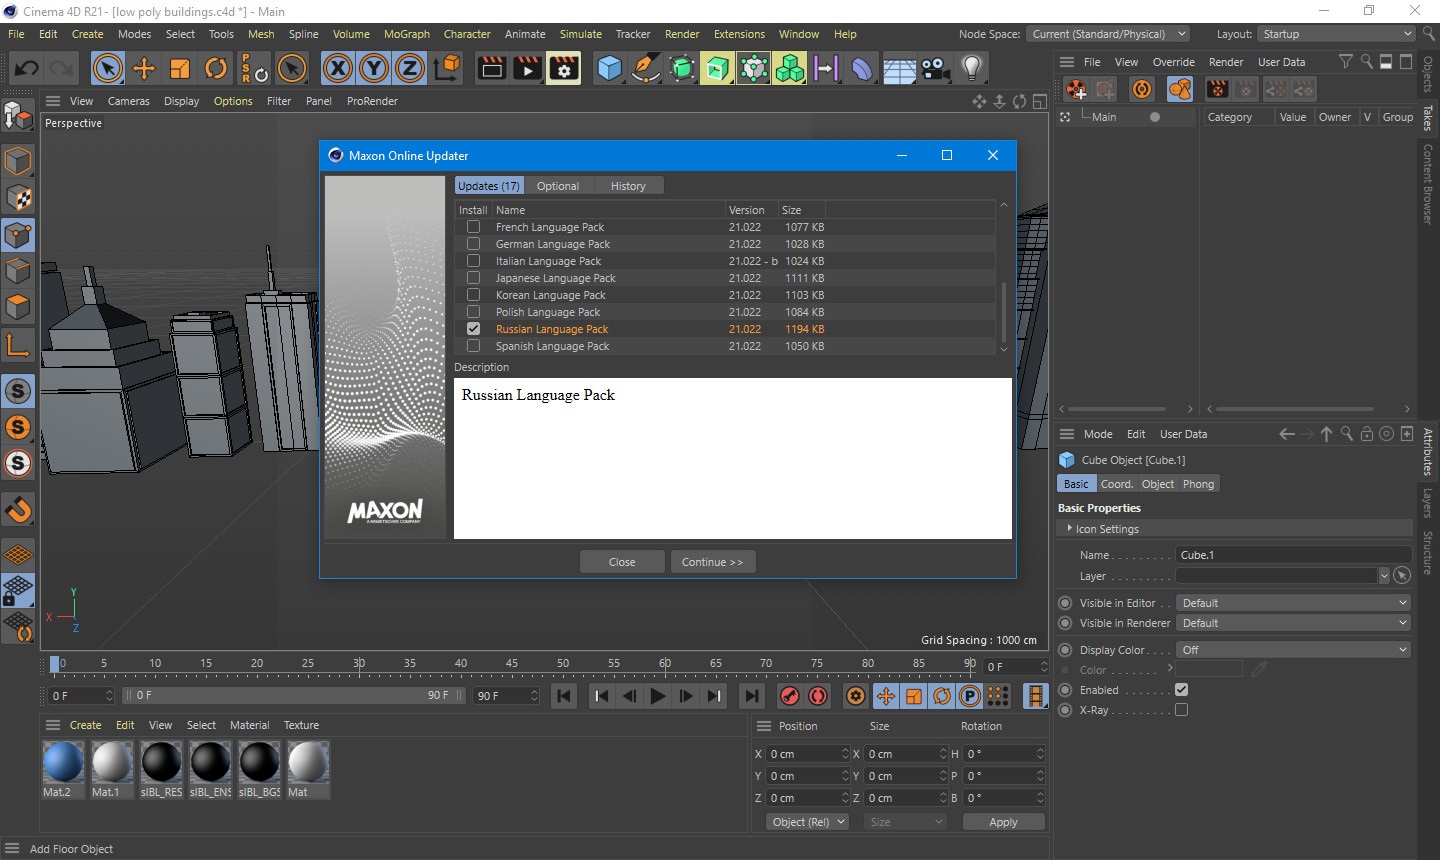Check the Italian Language Pack checkbox
Screen dimensions: 1440x860
(x=473, y=261)
